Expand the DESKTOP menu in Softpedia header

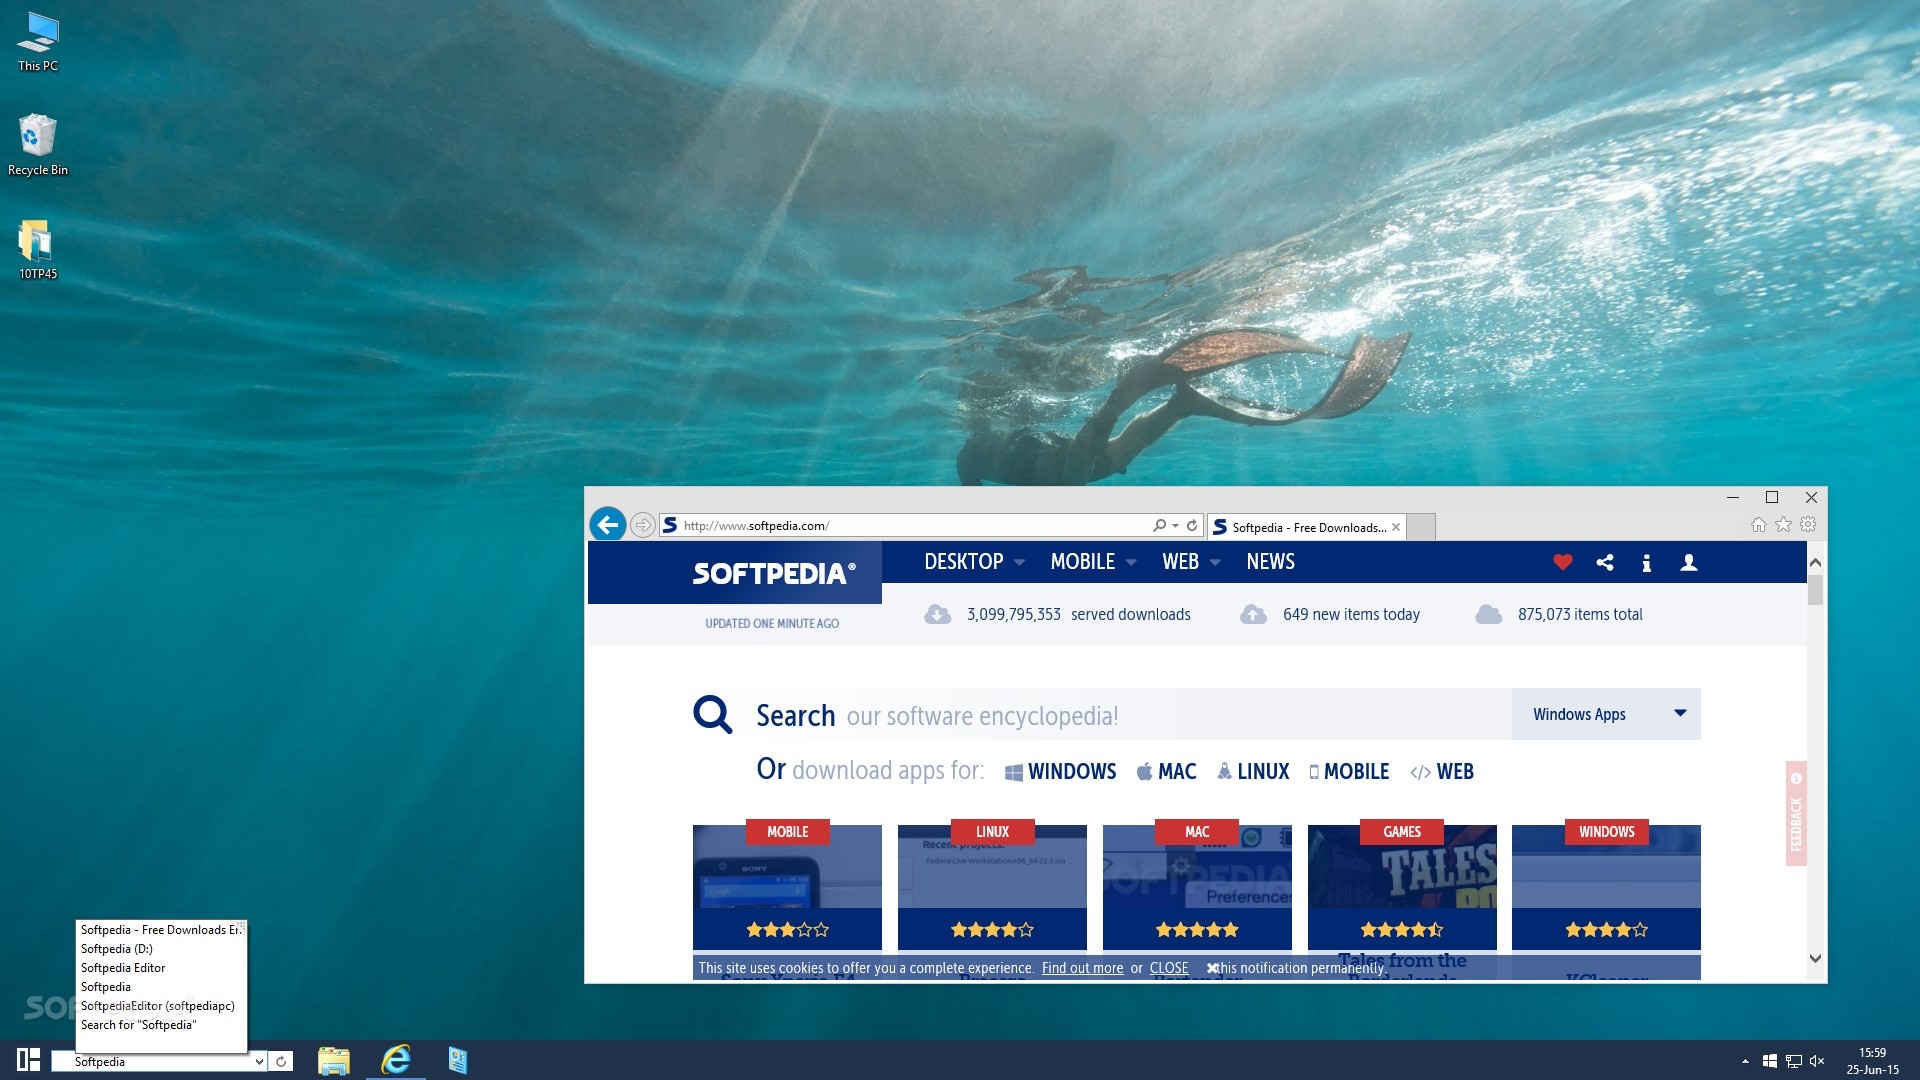tap(974, 562)
